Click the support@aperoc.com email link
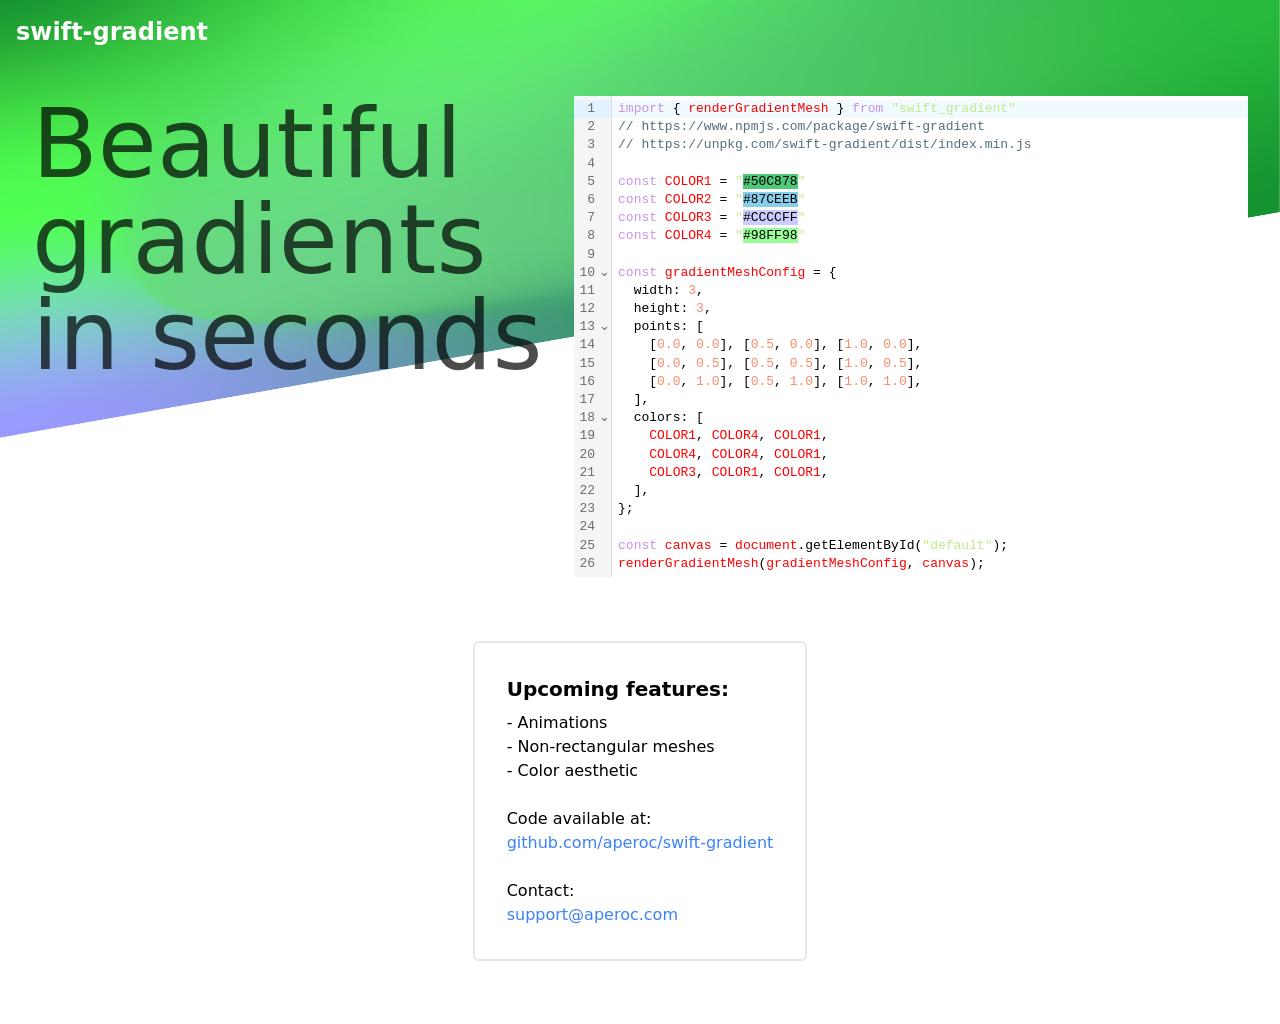 [x=592, y=914]
